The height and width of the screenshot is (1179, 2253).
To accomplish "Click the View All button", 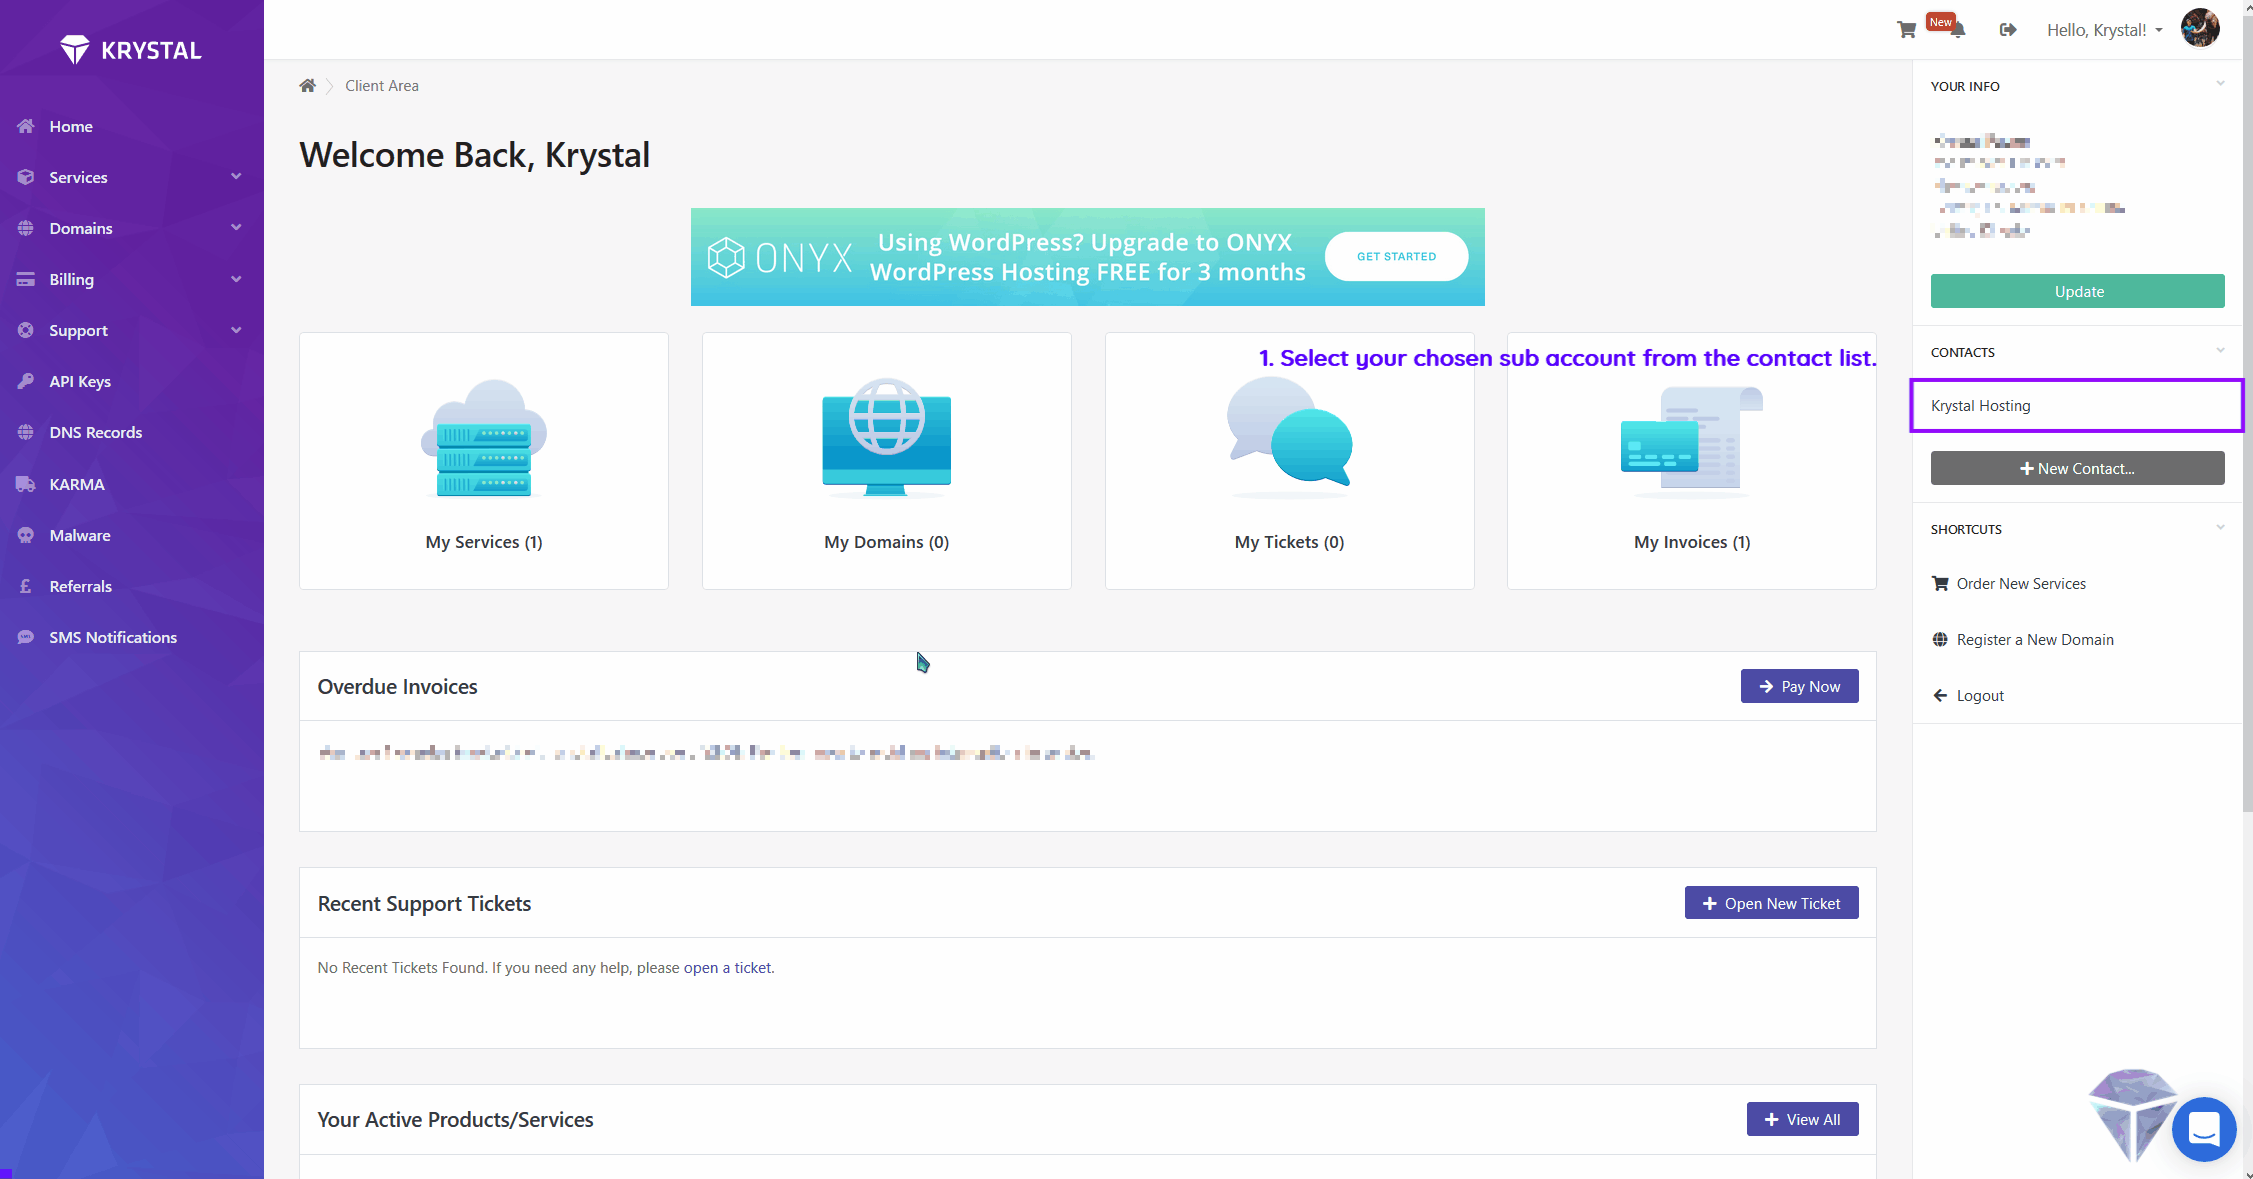I will pyautogui.click(x=1802, y=1119).
